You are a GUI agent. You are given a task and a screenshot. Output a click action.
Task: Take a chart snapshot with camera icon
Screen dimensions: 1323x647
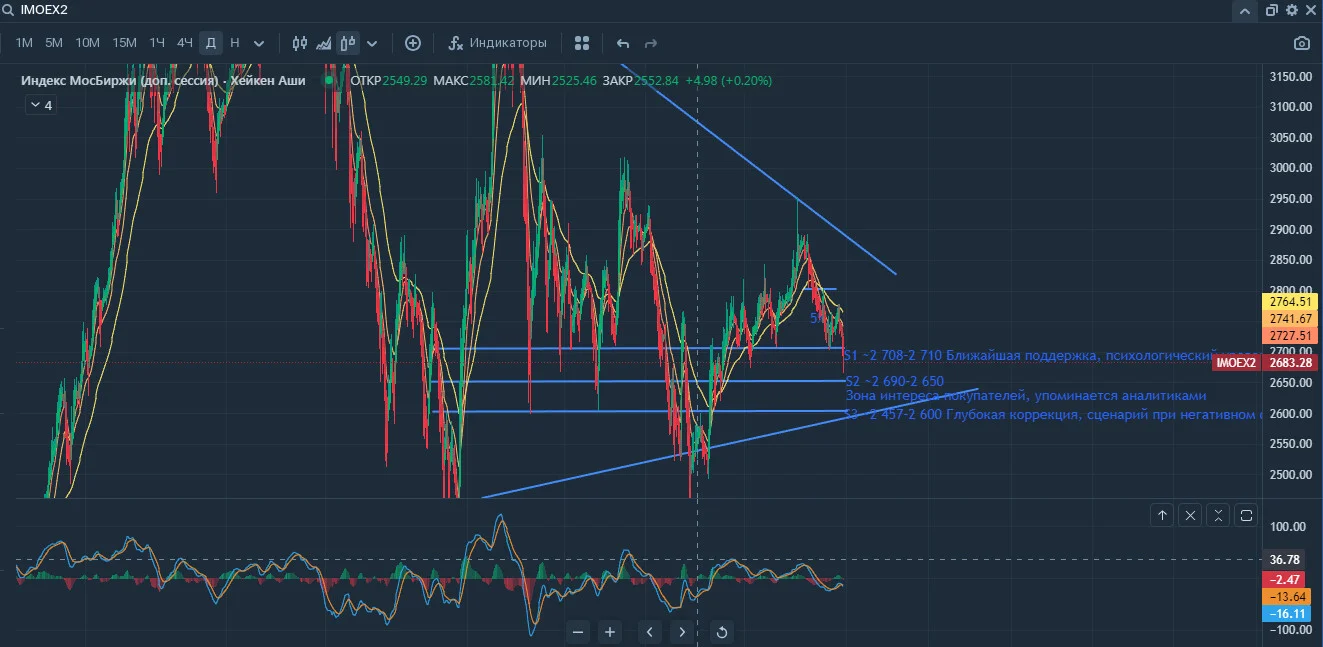tap(1301, 43)
